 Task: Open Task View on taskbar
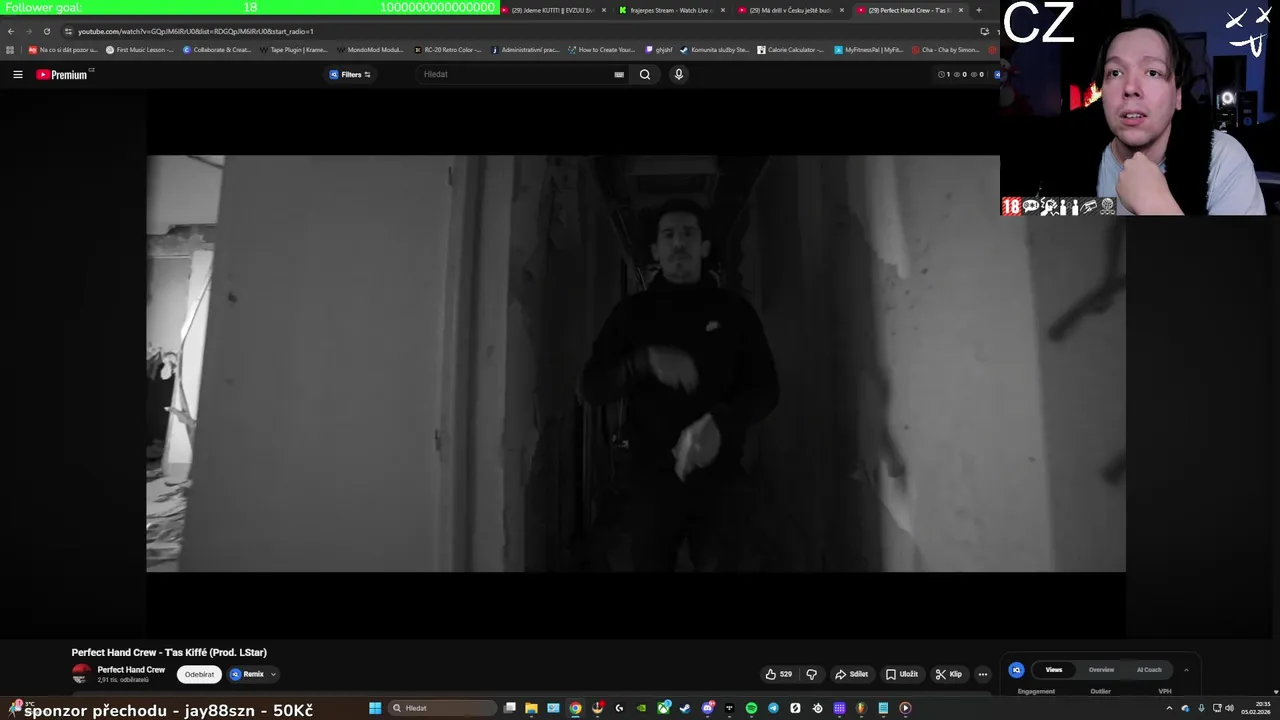[x=509, y=708]
